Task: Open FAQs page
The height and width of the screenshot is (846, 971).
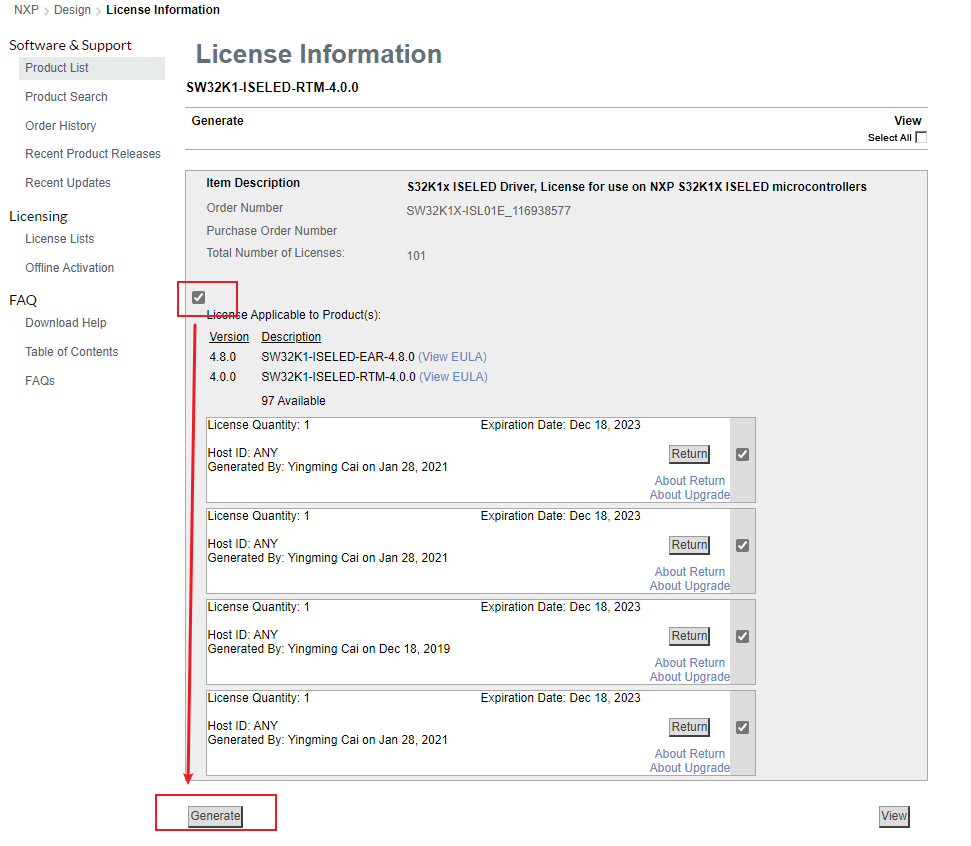Action: (40, 381)
